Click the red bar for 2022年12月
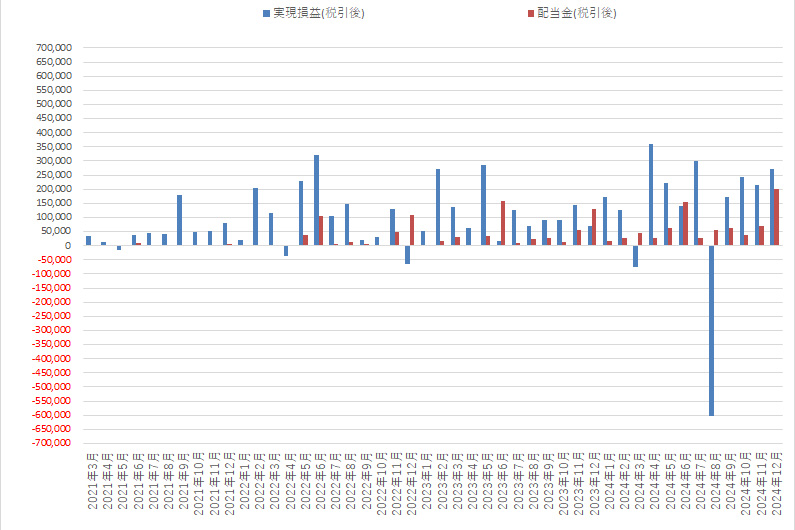The image size is (795, 530). pyautogui.click(x=413, y=230)
